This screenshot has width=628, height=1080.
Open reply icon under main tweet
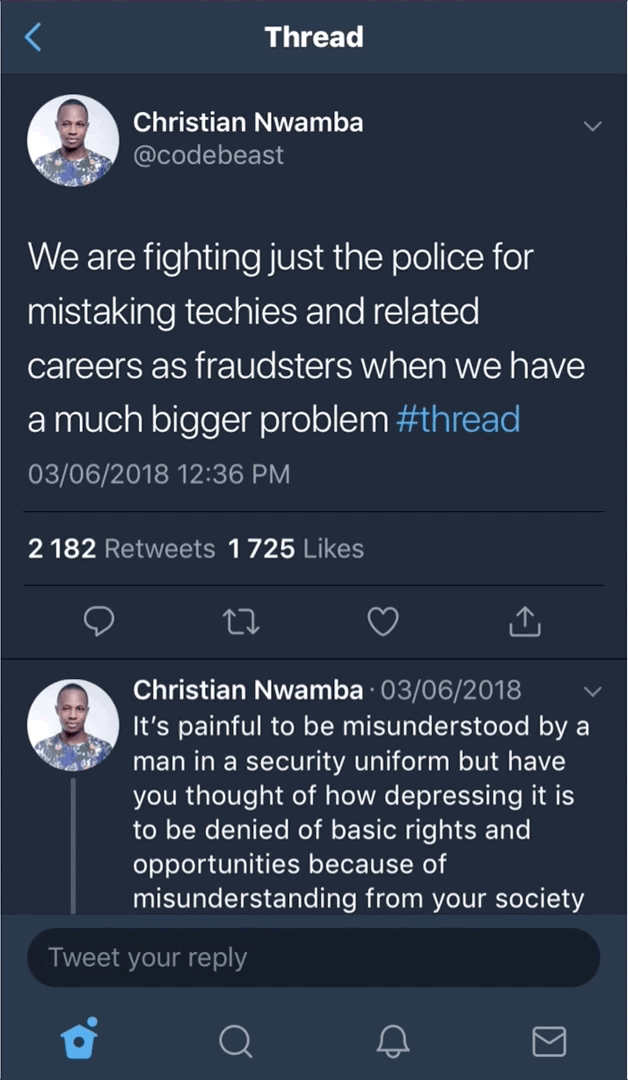pos(98,622)
